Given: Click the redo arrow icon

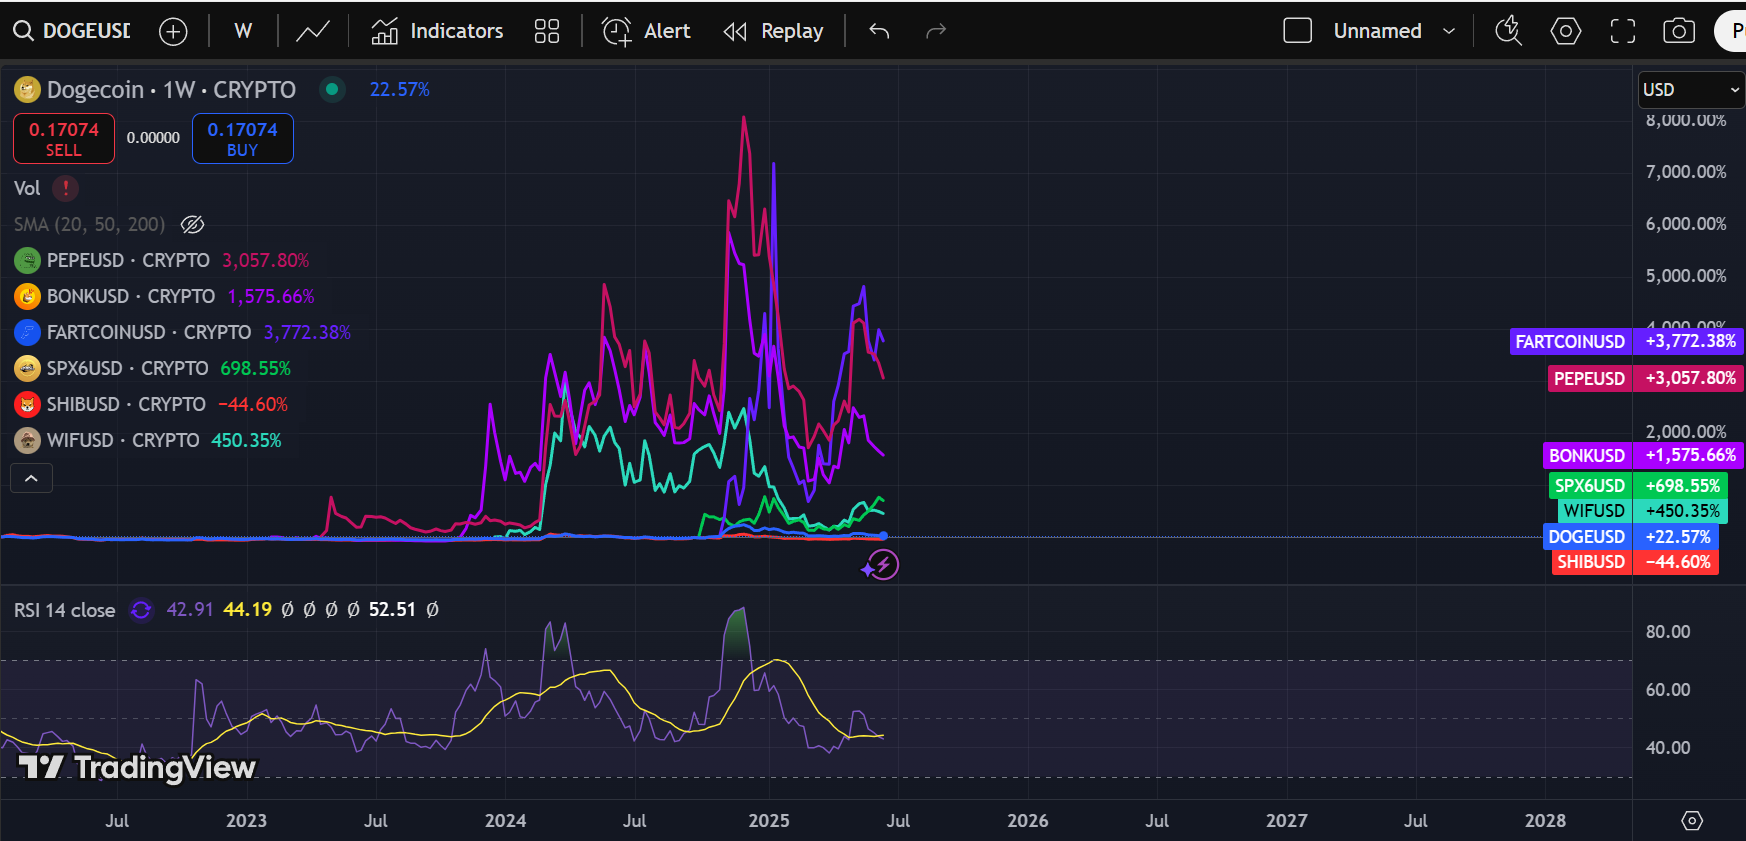Looking at the screenshot, I should (935, 32).
